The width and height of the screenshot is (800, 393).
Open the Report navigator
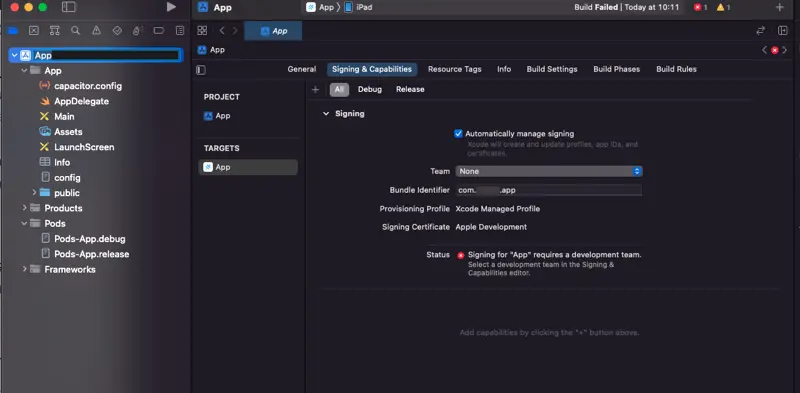point(180,31)
